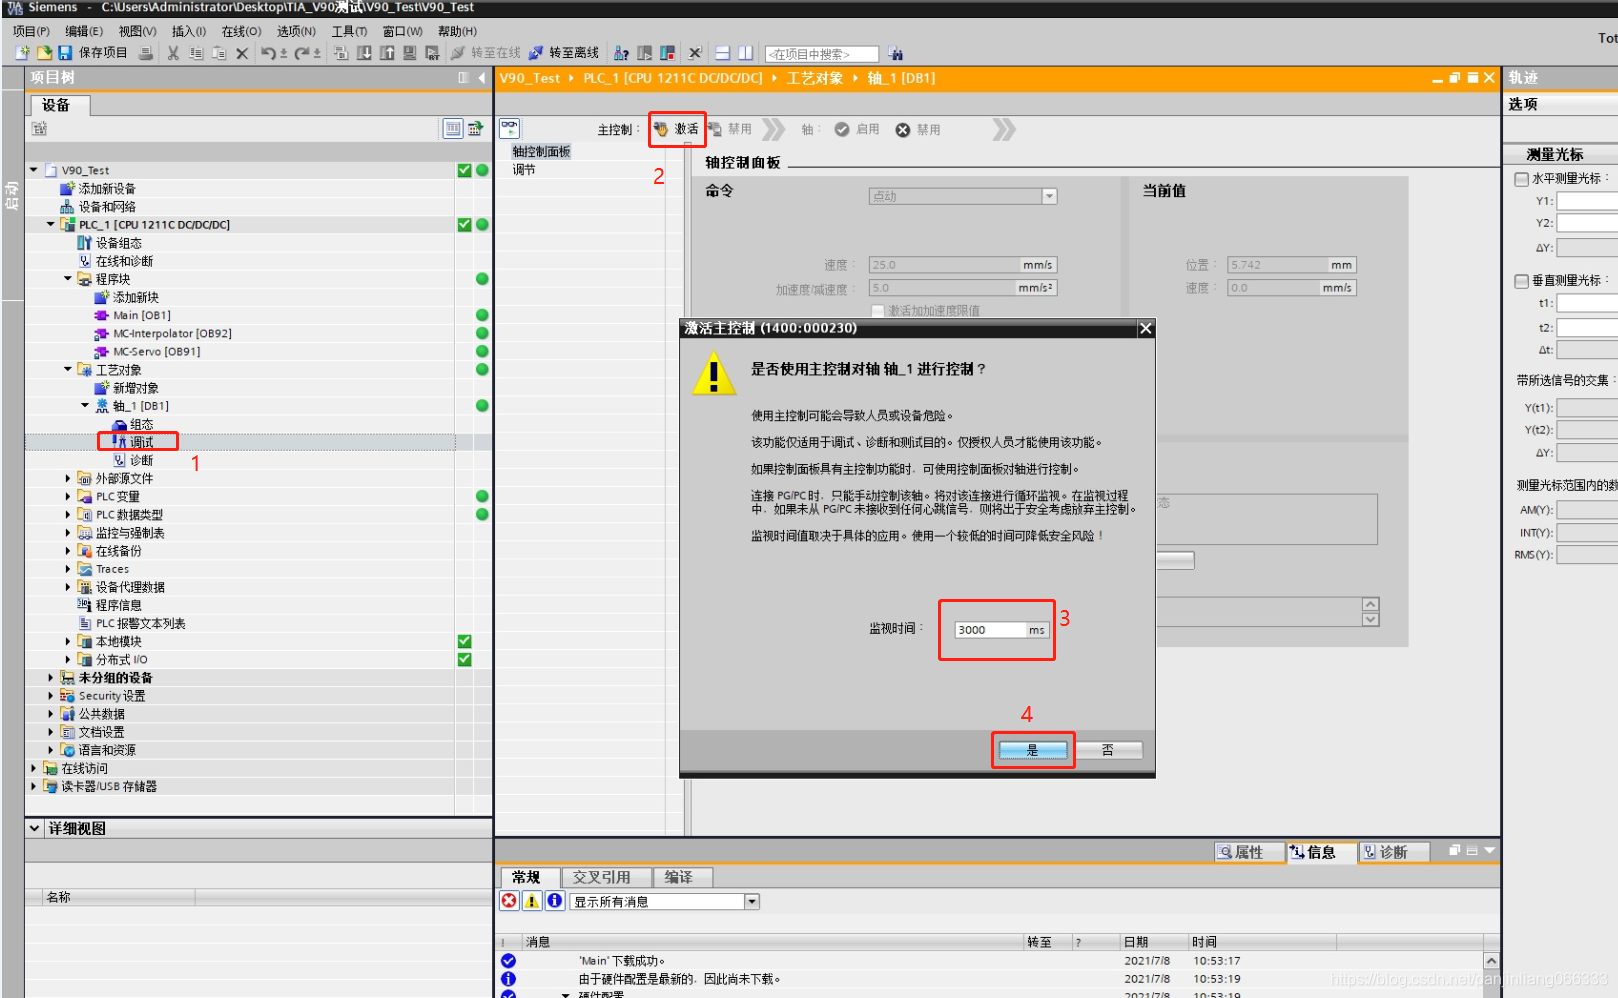Click the open project folder icon

[44, 53]
